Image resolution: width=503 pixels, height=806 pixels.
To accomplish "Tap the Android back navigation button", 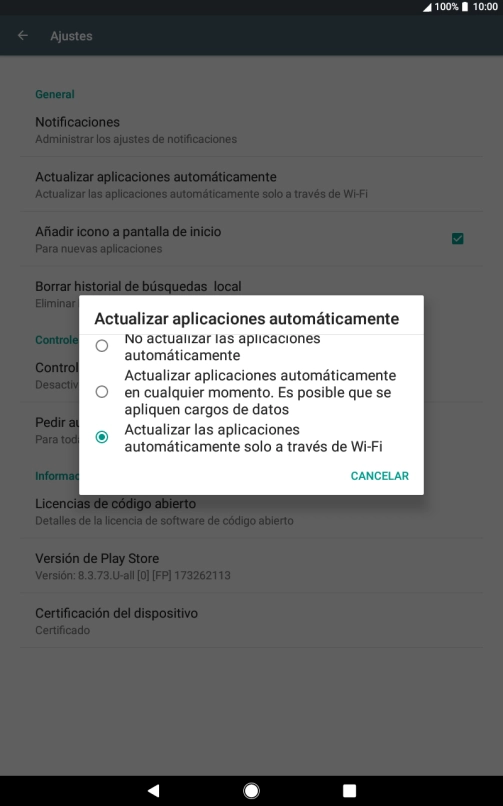I will click(153, 791).
